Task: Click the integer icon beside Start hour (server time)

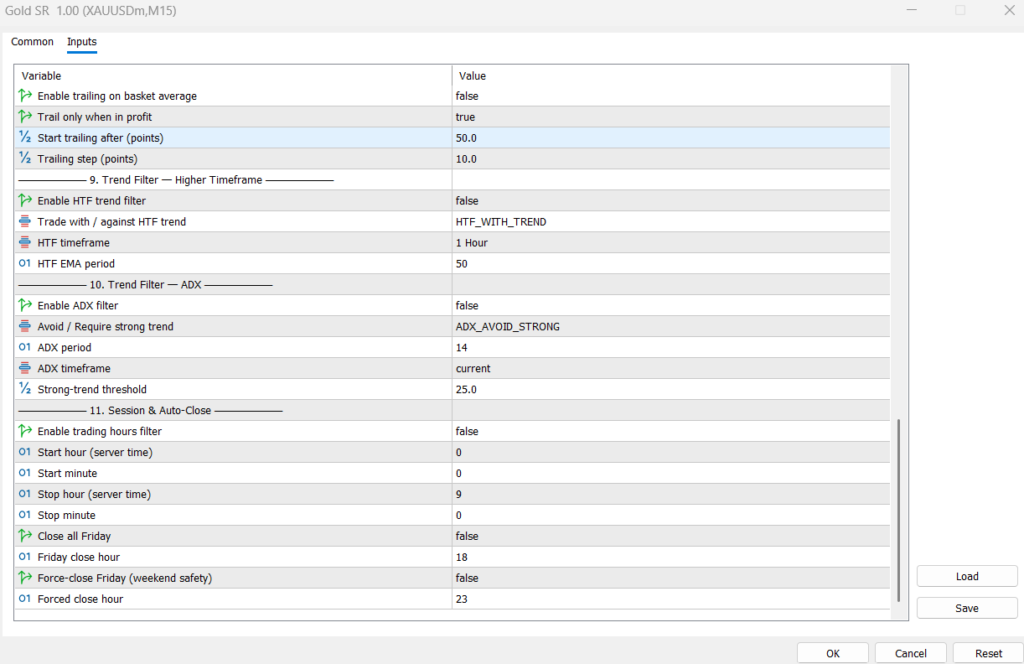Action: (x=25, y=452)
